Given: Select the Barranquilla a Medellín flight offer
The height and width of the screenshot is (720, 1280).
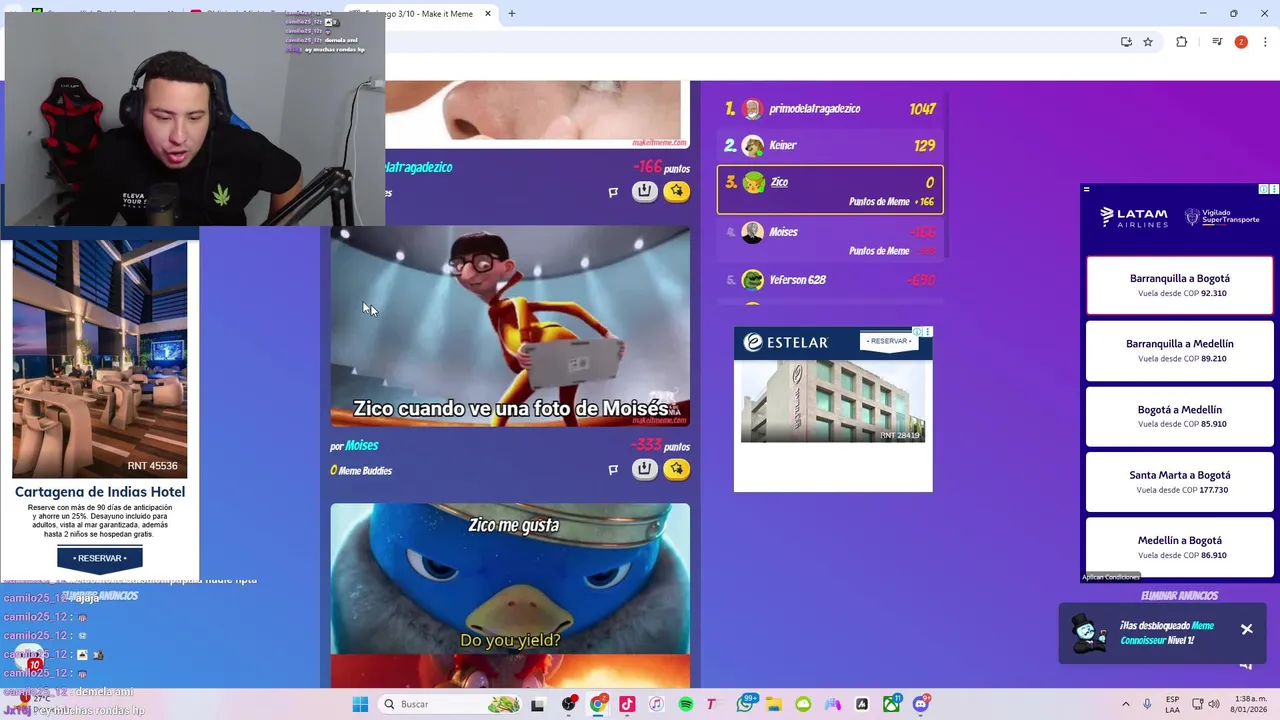Looking at the screenshot, I should (x=1180, y=351).
